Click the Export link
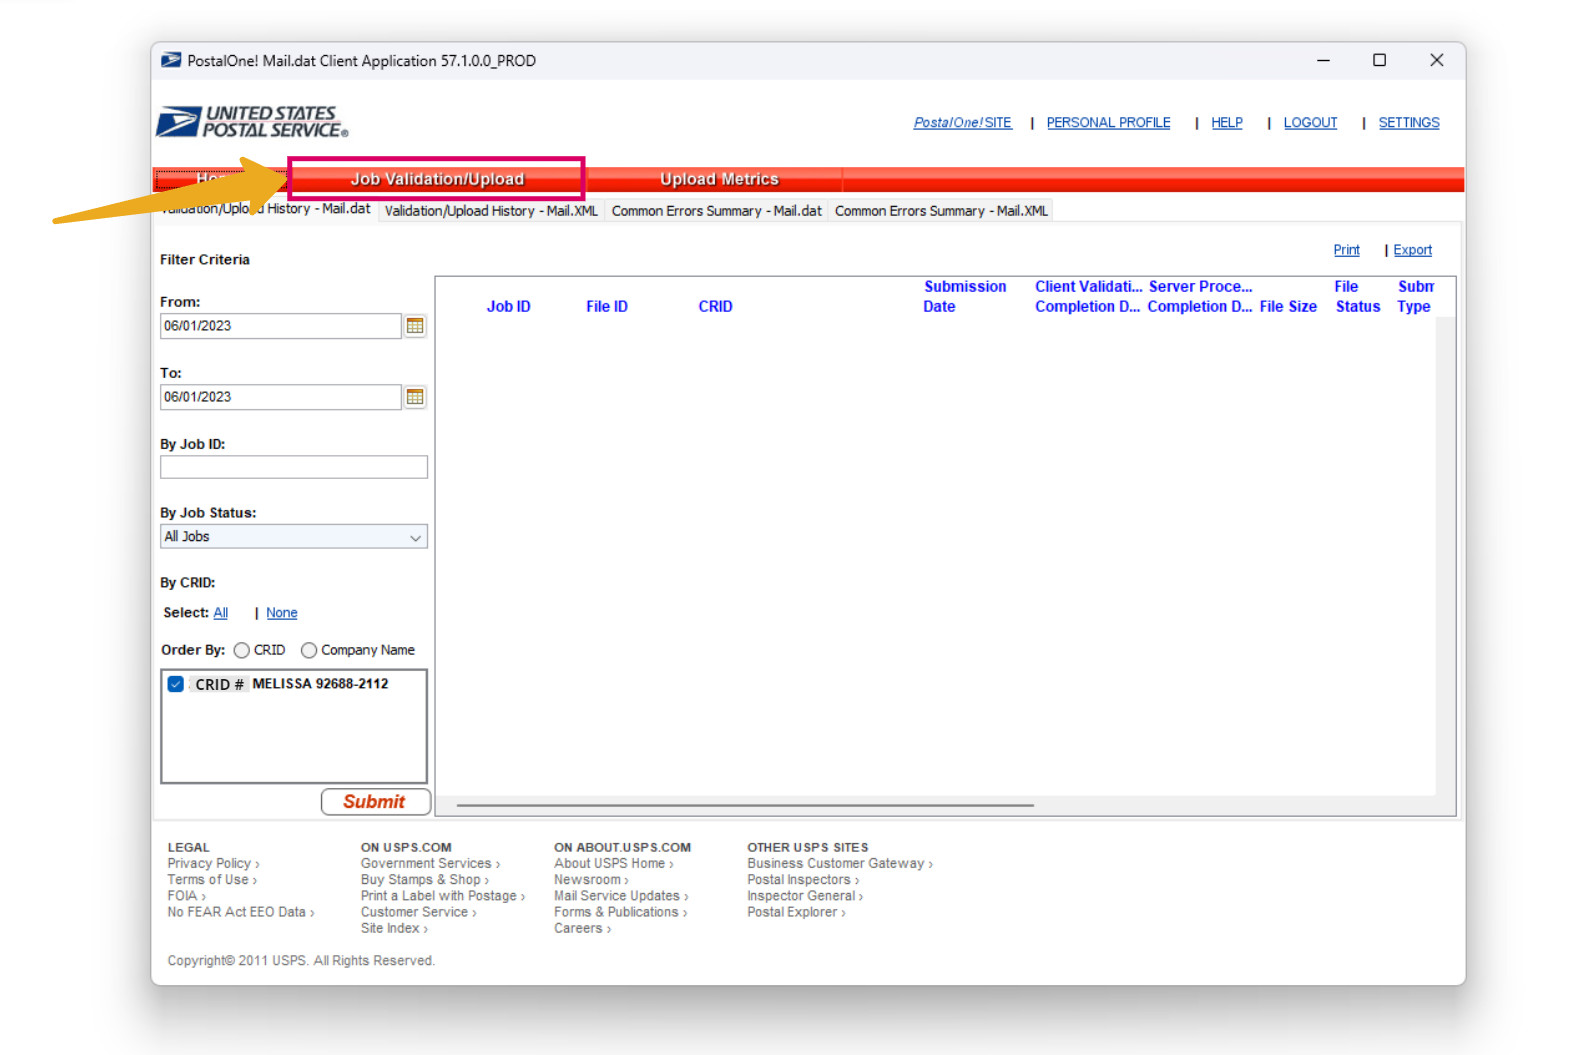Viewport: 1570px width, 1055px height. pos(1412,250)
